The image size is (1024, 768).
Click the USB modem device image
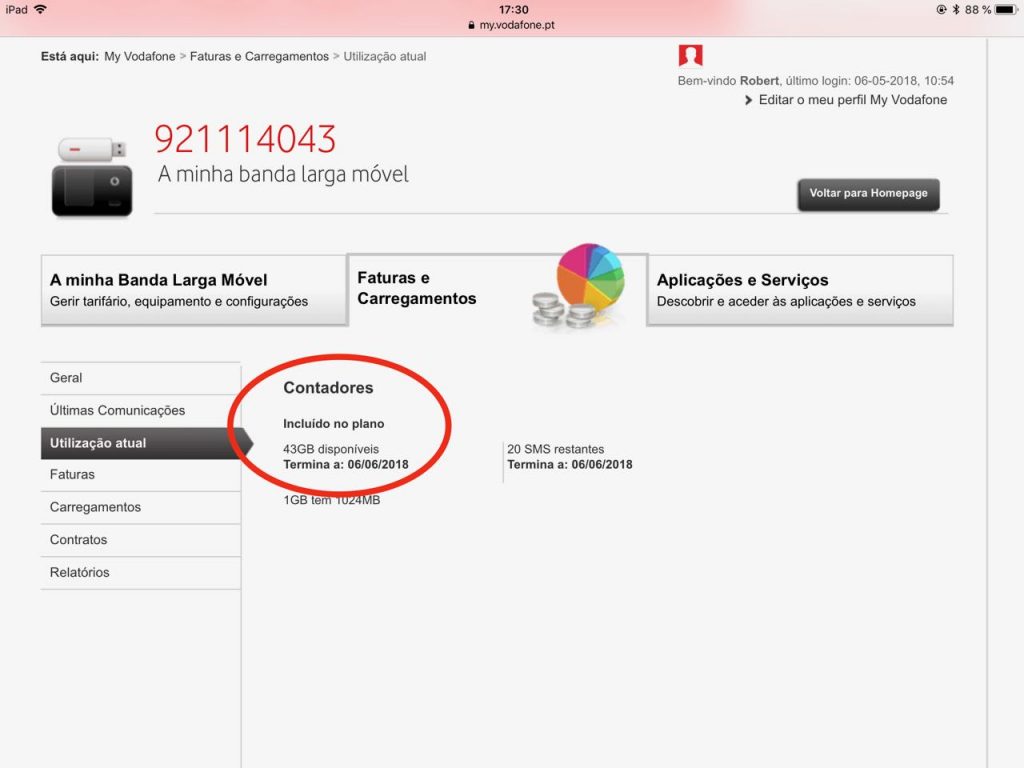click(91, 172)
